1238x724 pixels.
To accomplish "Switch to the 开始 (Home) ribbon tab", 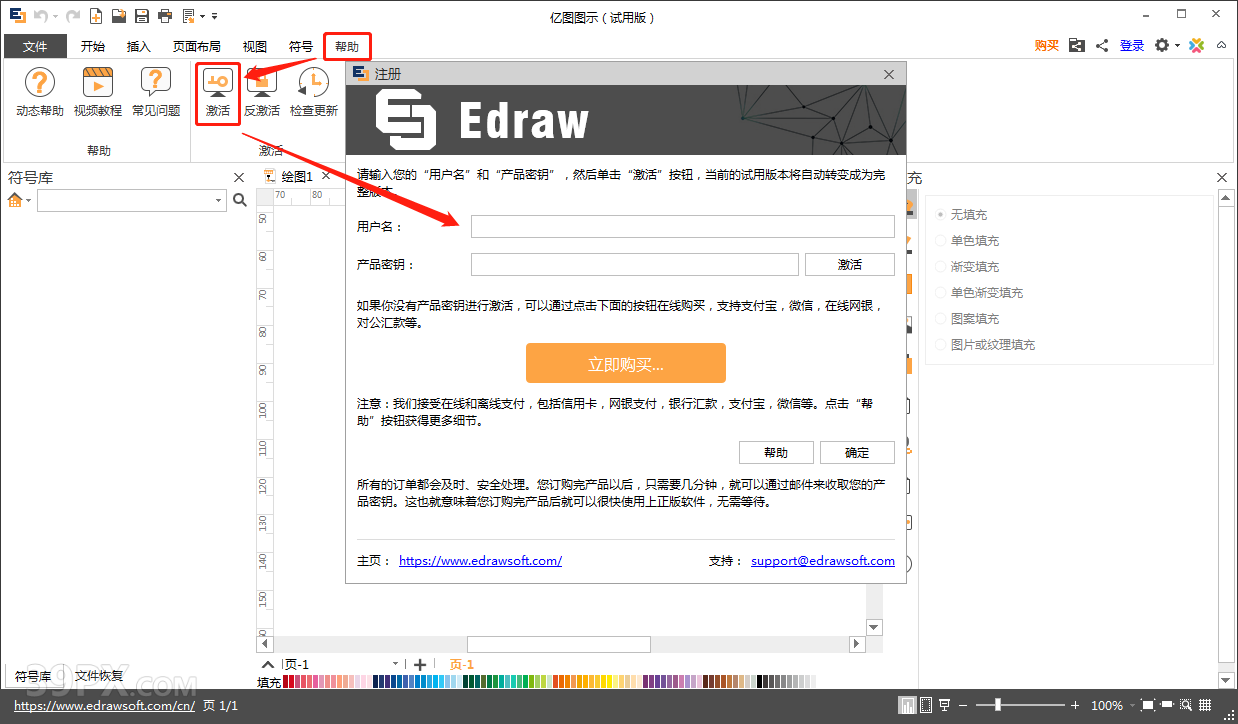I will click(x=93, y=47).
